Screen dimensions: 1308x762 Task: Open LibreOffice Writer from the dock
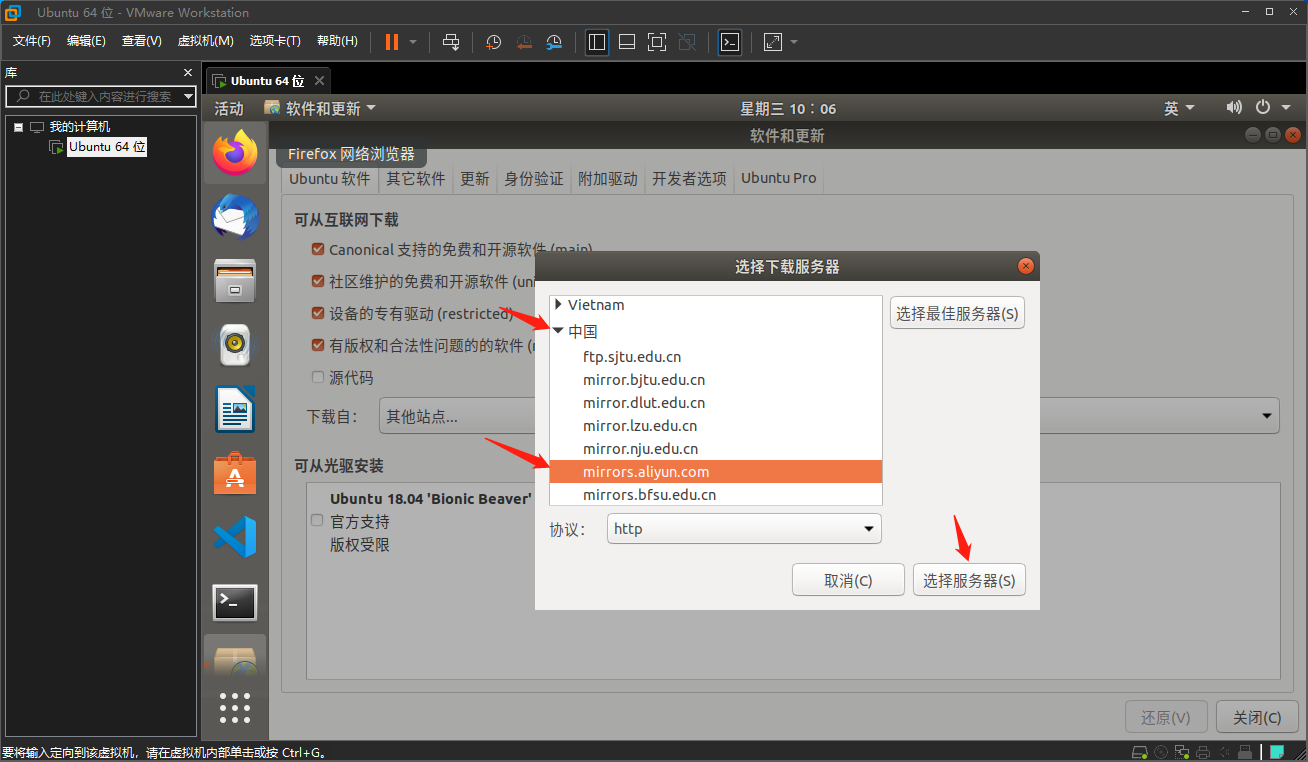click(x=235, y=409)
